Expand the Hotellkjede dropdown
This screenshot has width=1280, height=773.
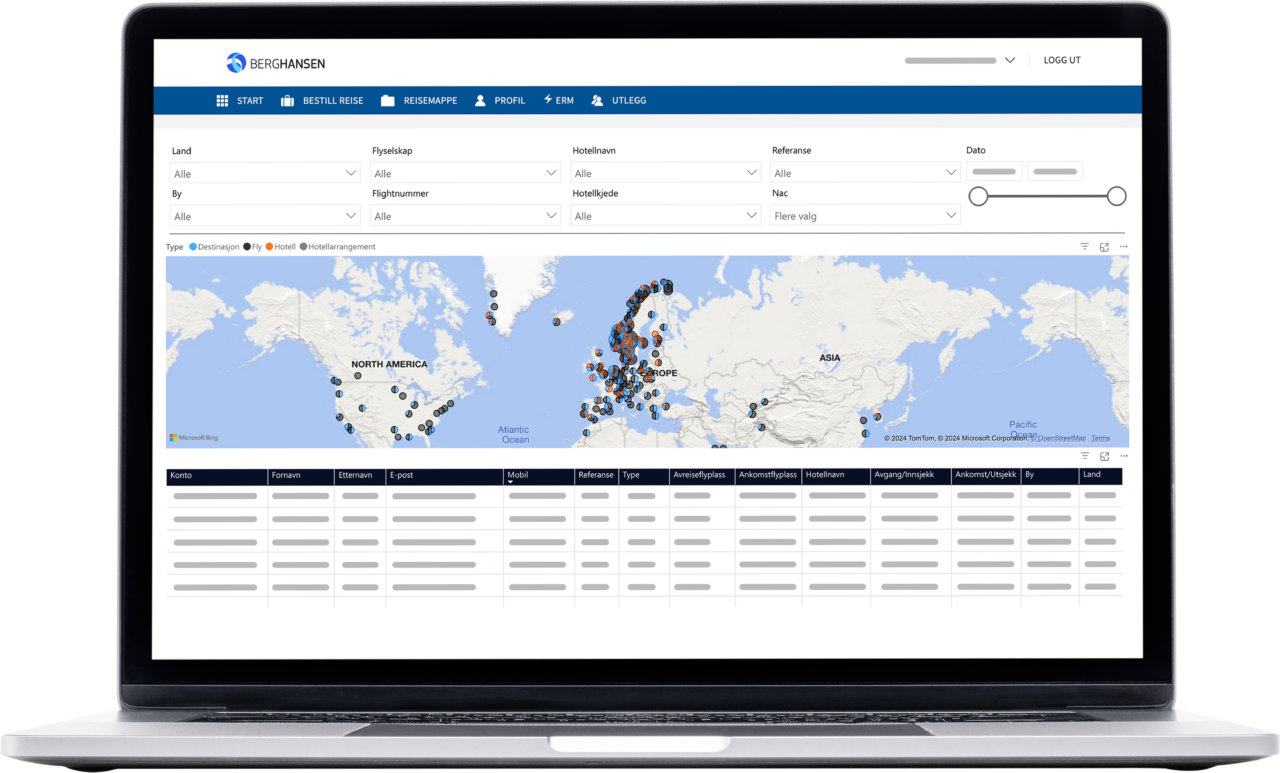point(666,216)
